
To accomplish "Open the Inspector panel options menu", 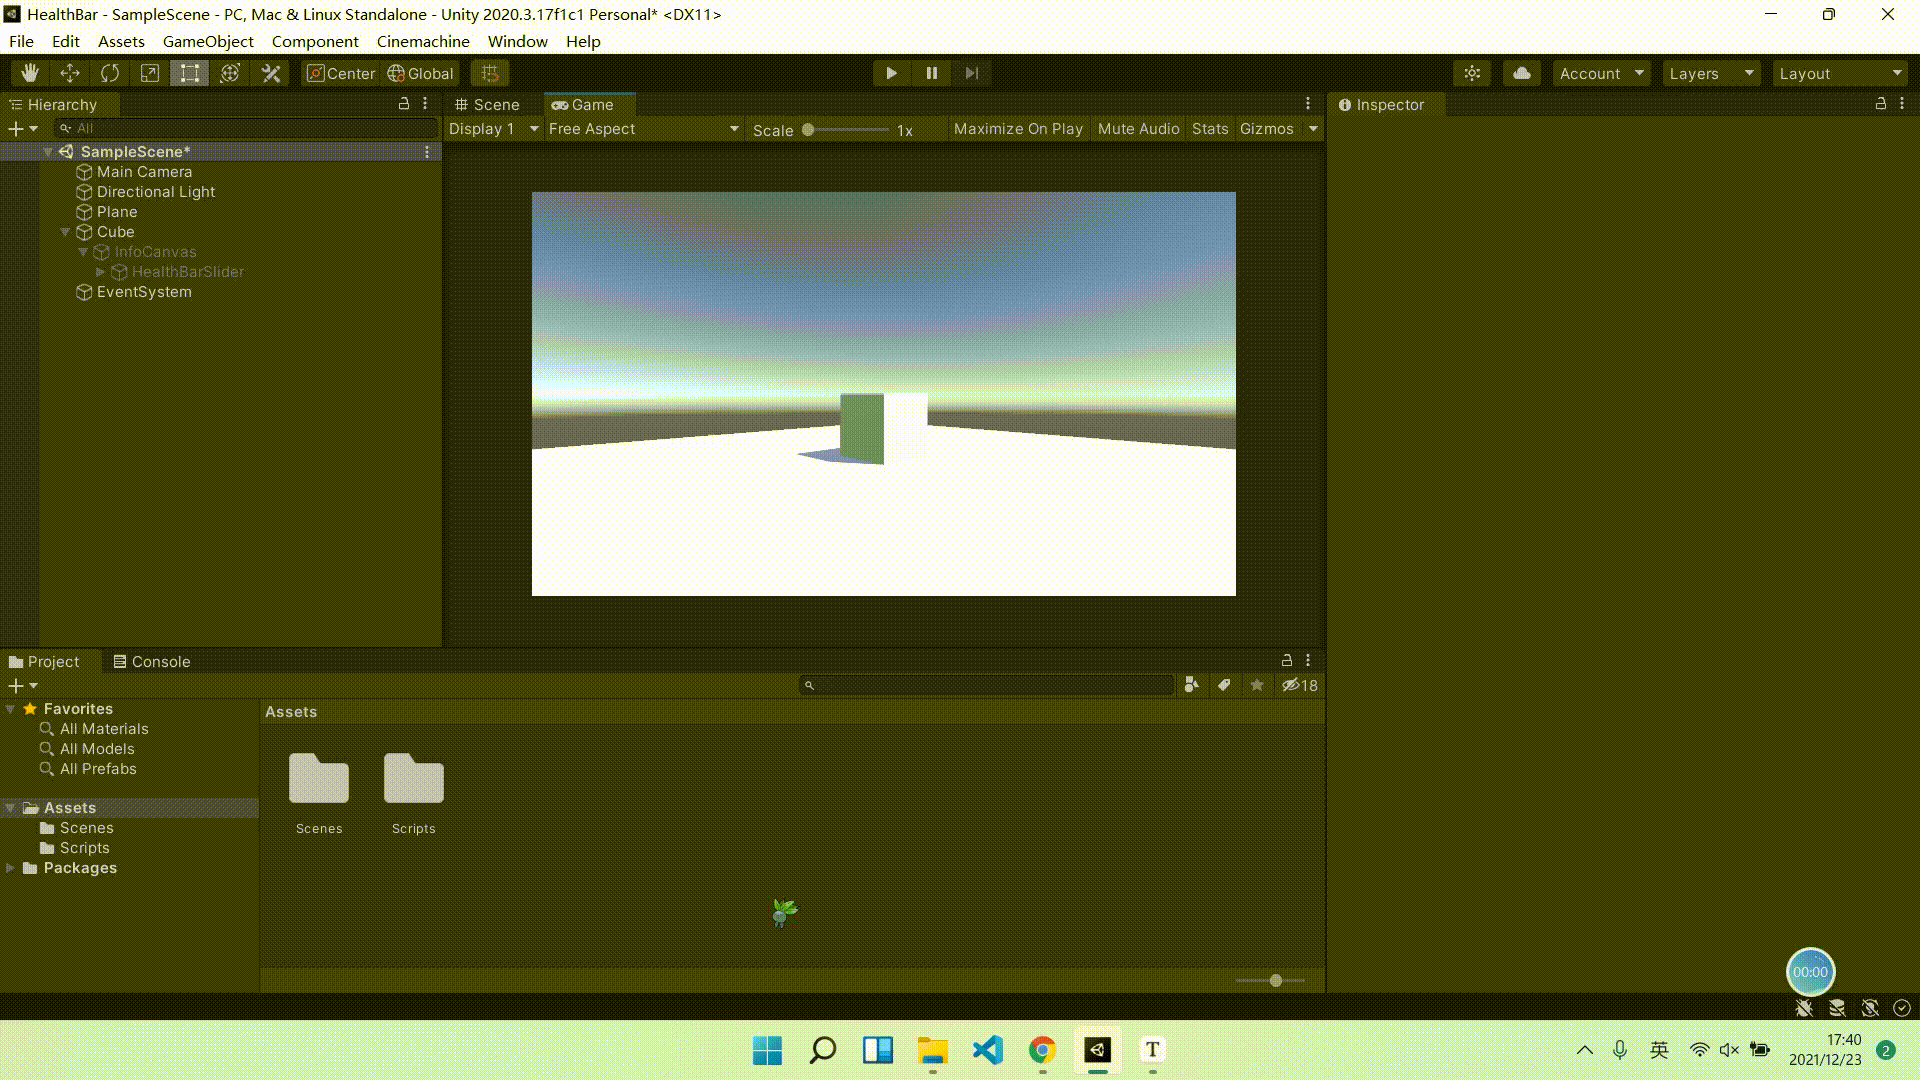I will (1902, 104).
